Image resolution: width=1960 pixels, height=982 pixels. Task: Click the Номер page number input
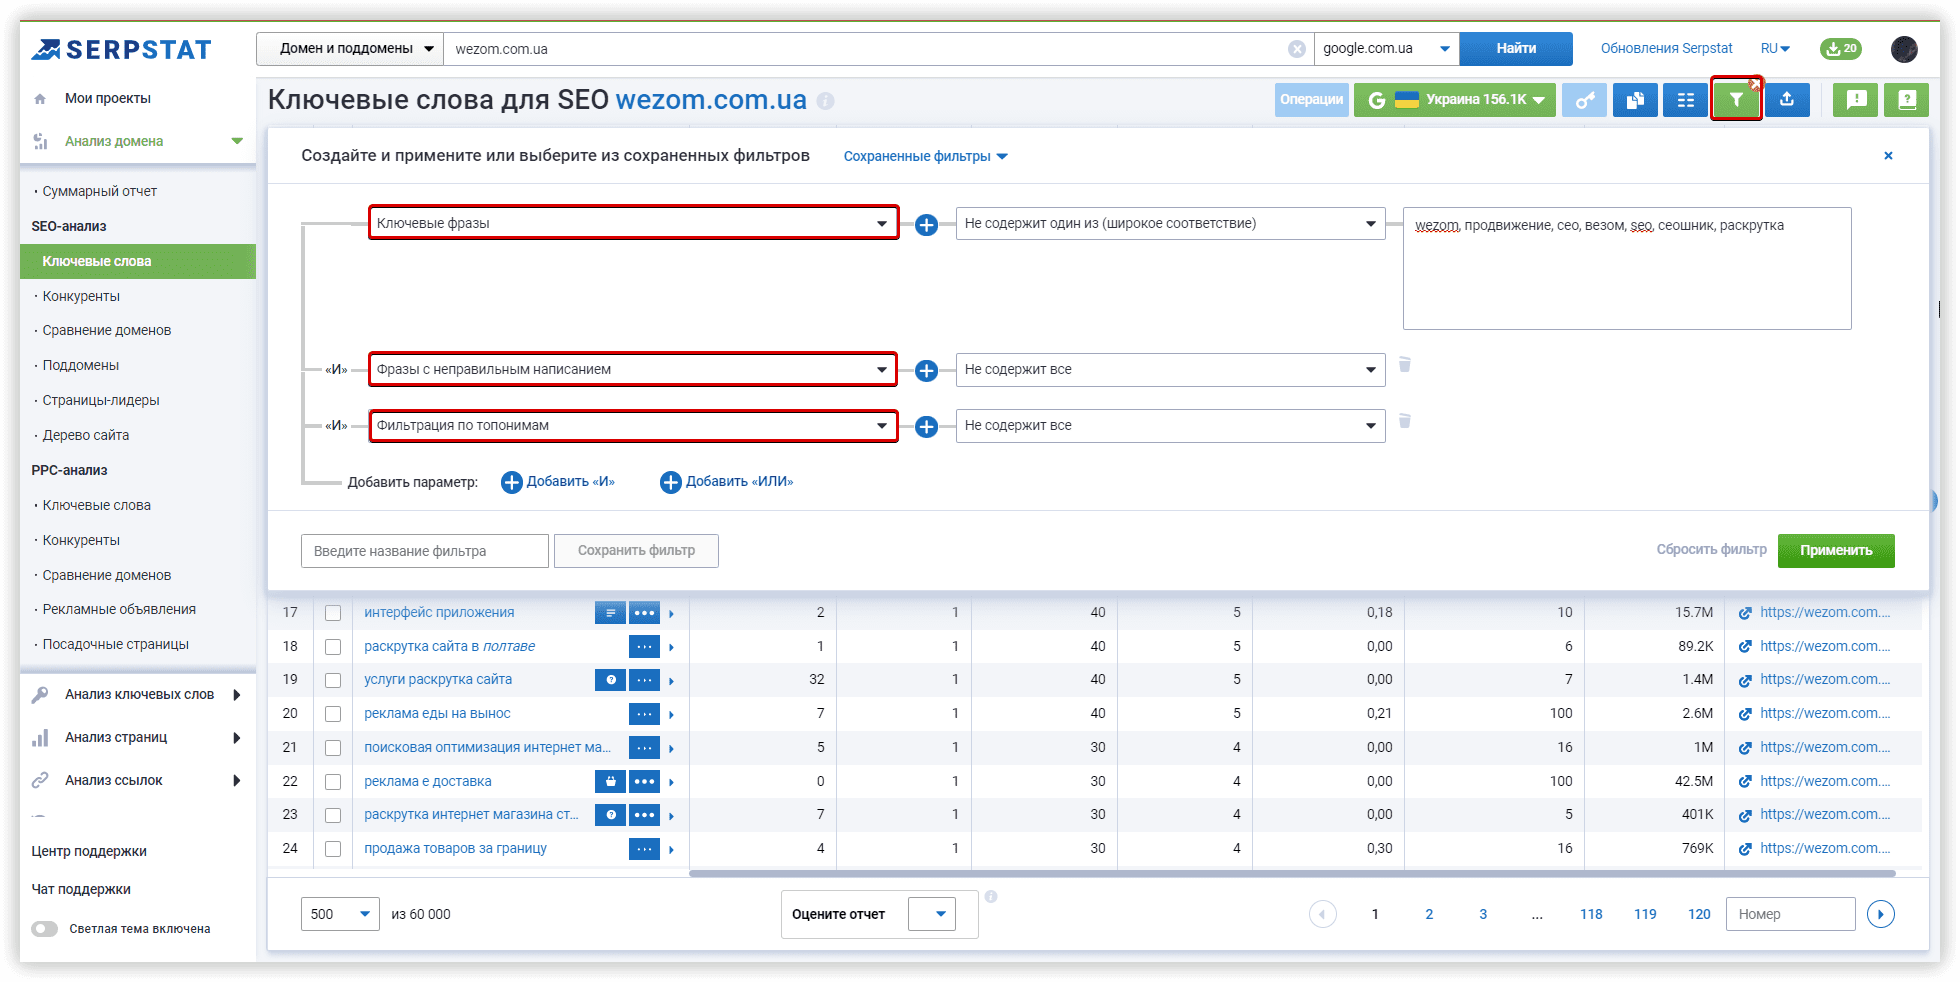pyautogui.click(x=1790, y=914)
